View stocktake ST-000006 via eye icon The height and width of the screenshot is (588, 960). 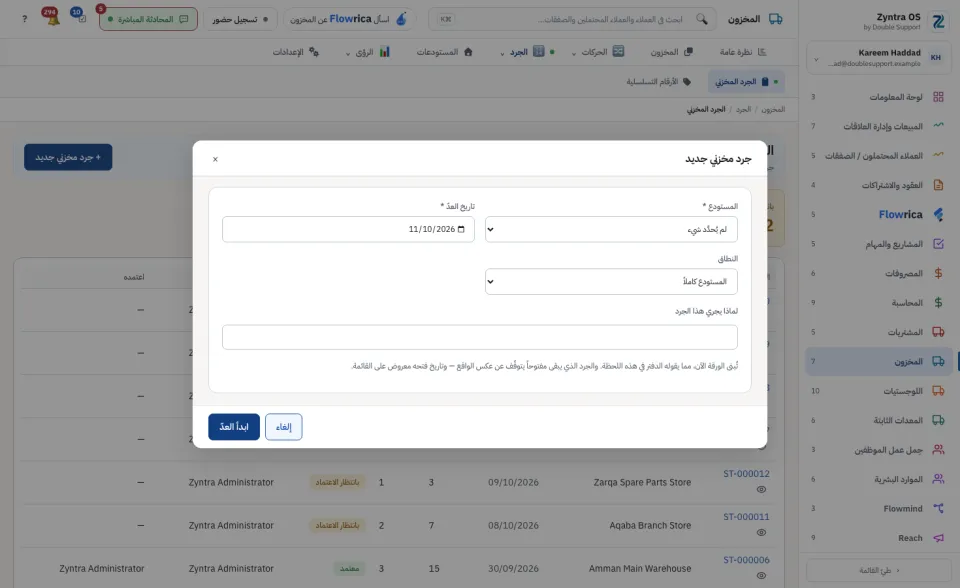point(761,575)
